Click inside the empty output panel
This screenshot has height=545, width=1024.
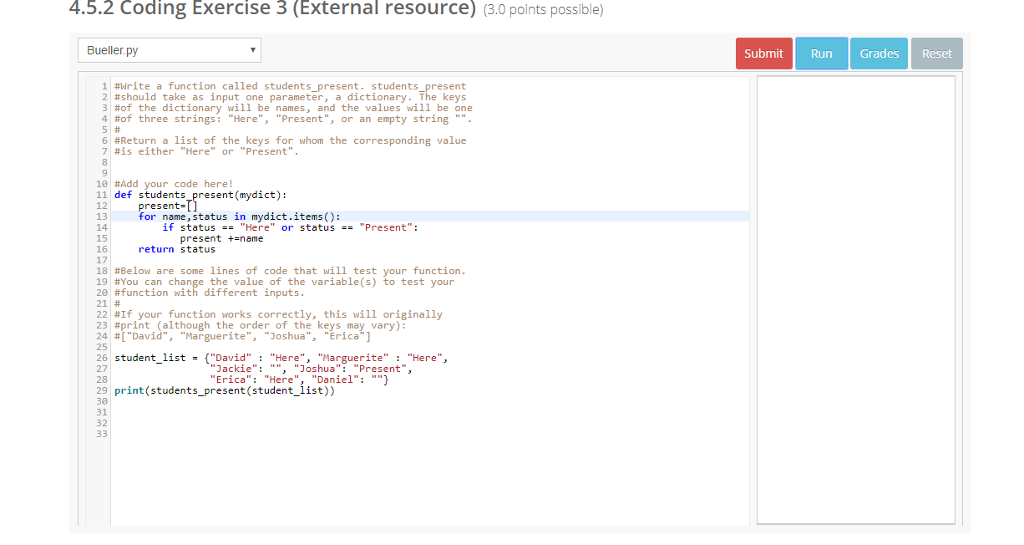click(x=856, y=300)
